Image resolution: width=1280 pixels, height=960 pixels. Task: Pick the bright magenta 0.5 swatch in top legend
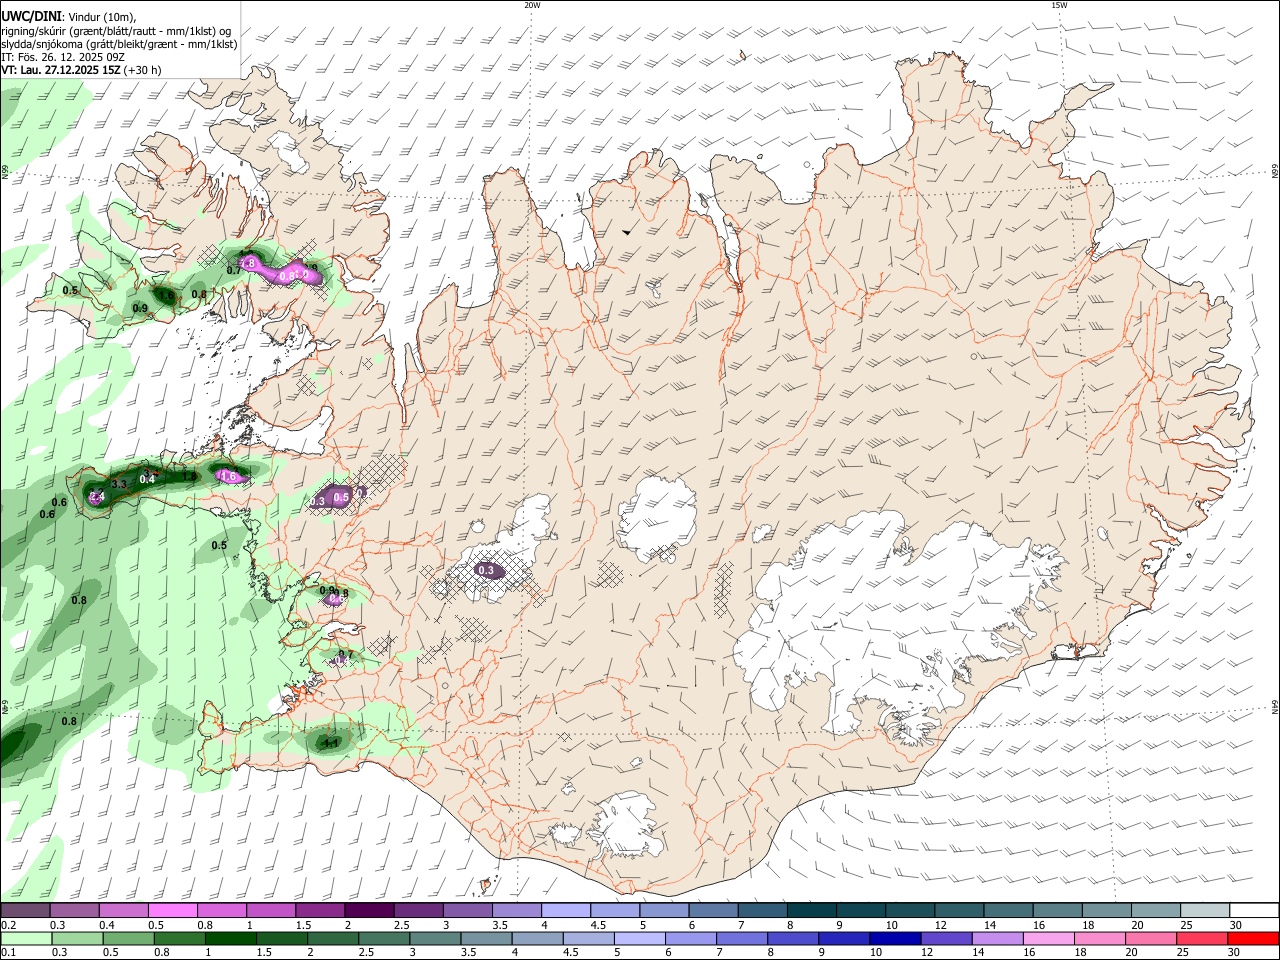[x=172, y=911]
